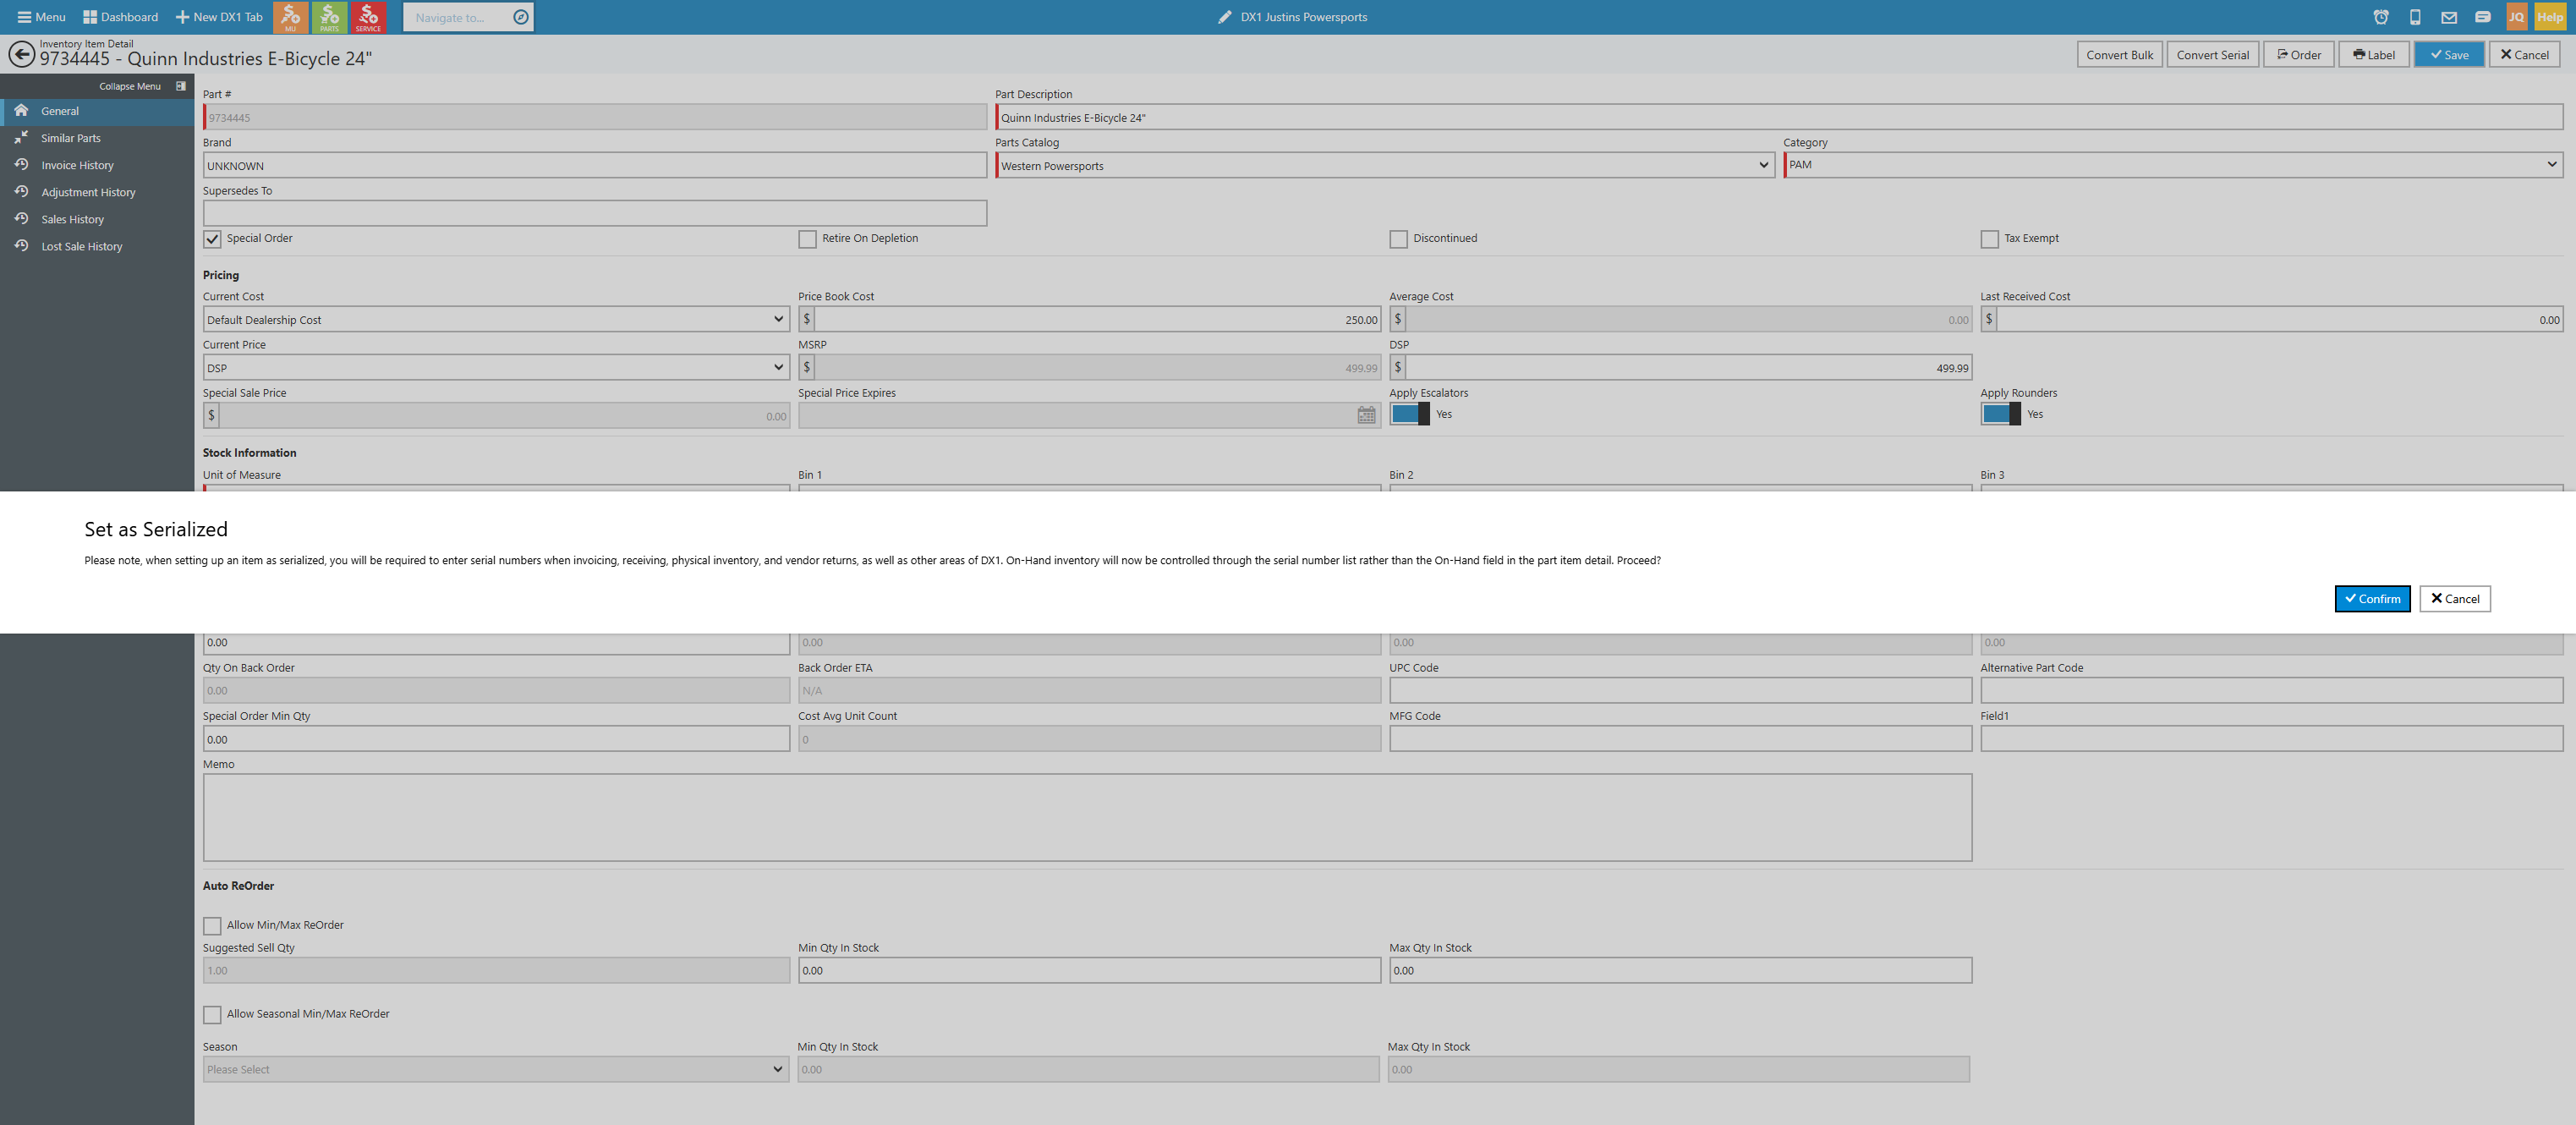Open a New DX1 Tab
The width and height of the screenshot is (2576, 1125).
[x=219, y=17]
